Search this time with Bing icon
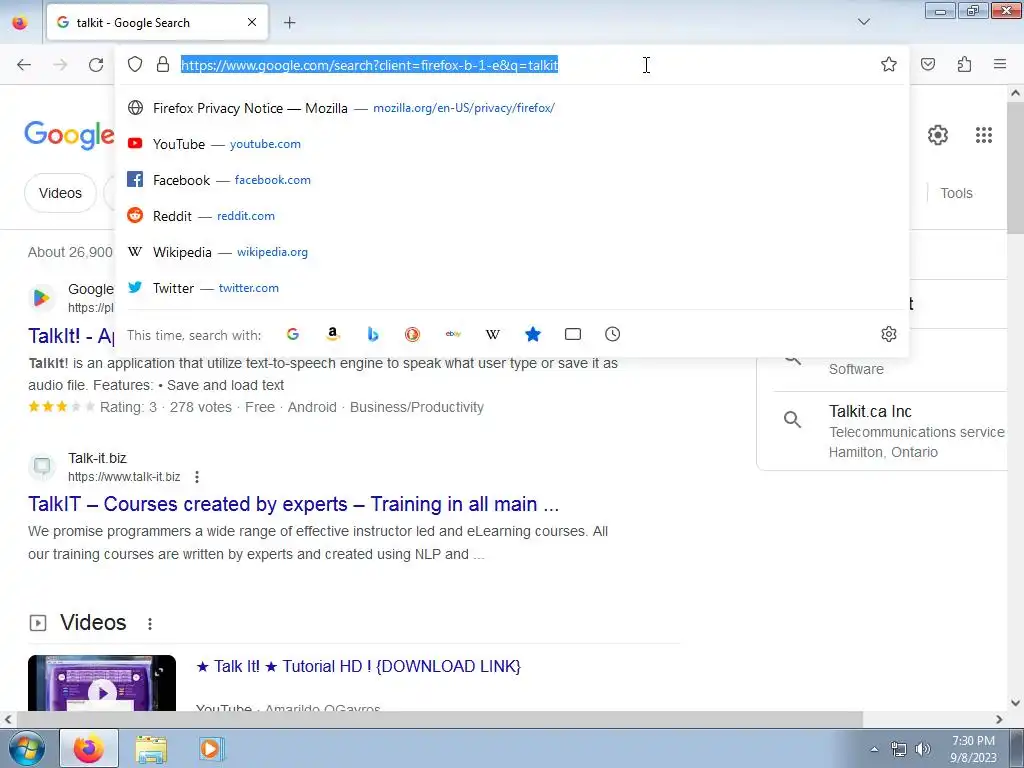 [373, 334]
